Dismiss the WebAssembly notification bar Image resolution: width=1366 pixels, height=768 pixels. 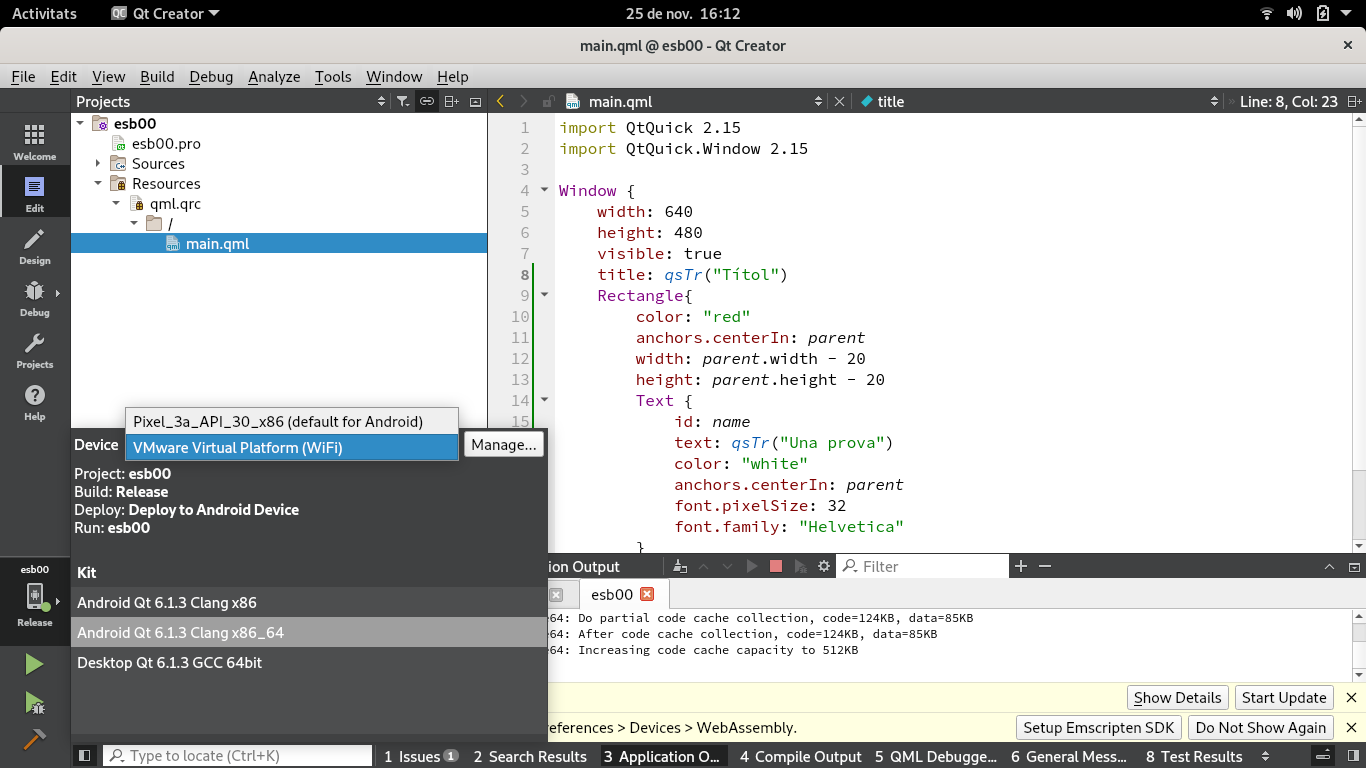click(x=1351, y=728)
